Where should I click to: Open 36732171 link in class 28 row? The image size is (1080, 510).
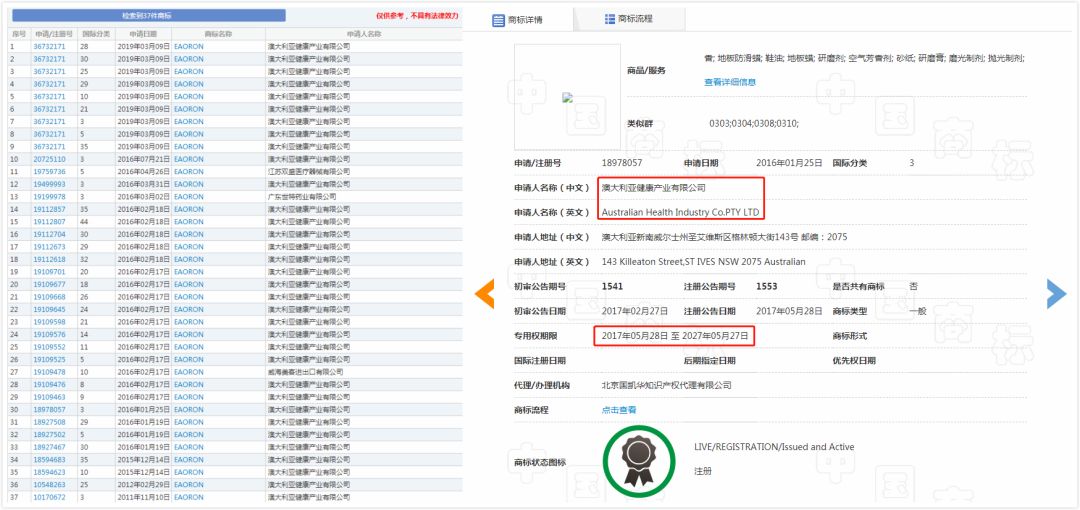point(49,46)
